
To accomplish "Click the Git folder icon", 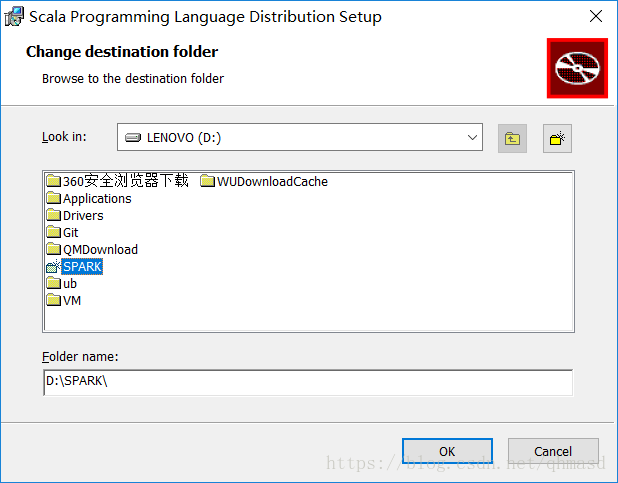I will [x=54, y=232].
